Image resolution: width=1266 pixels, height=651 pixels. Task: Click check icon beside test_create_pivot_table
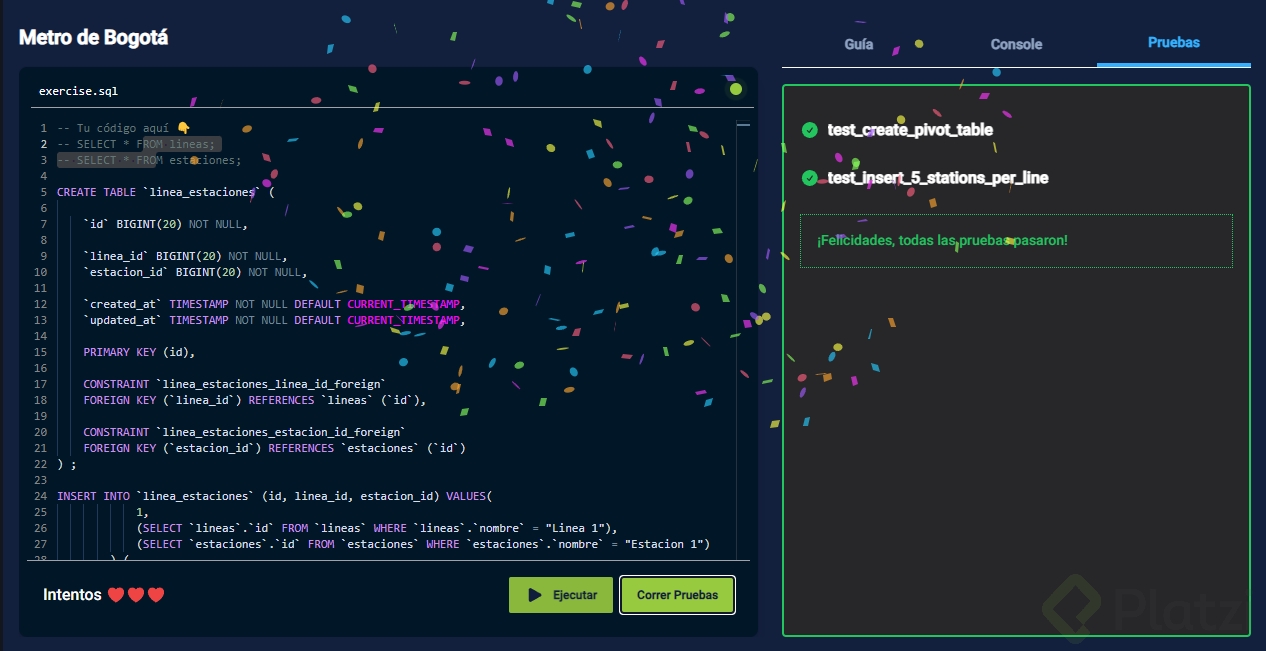pyautogui.click(x=809, y=130)
